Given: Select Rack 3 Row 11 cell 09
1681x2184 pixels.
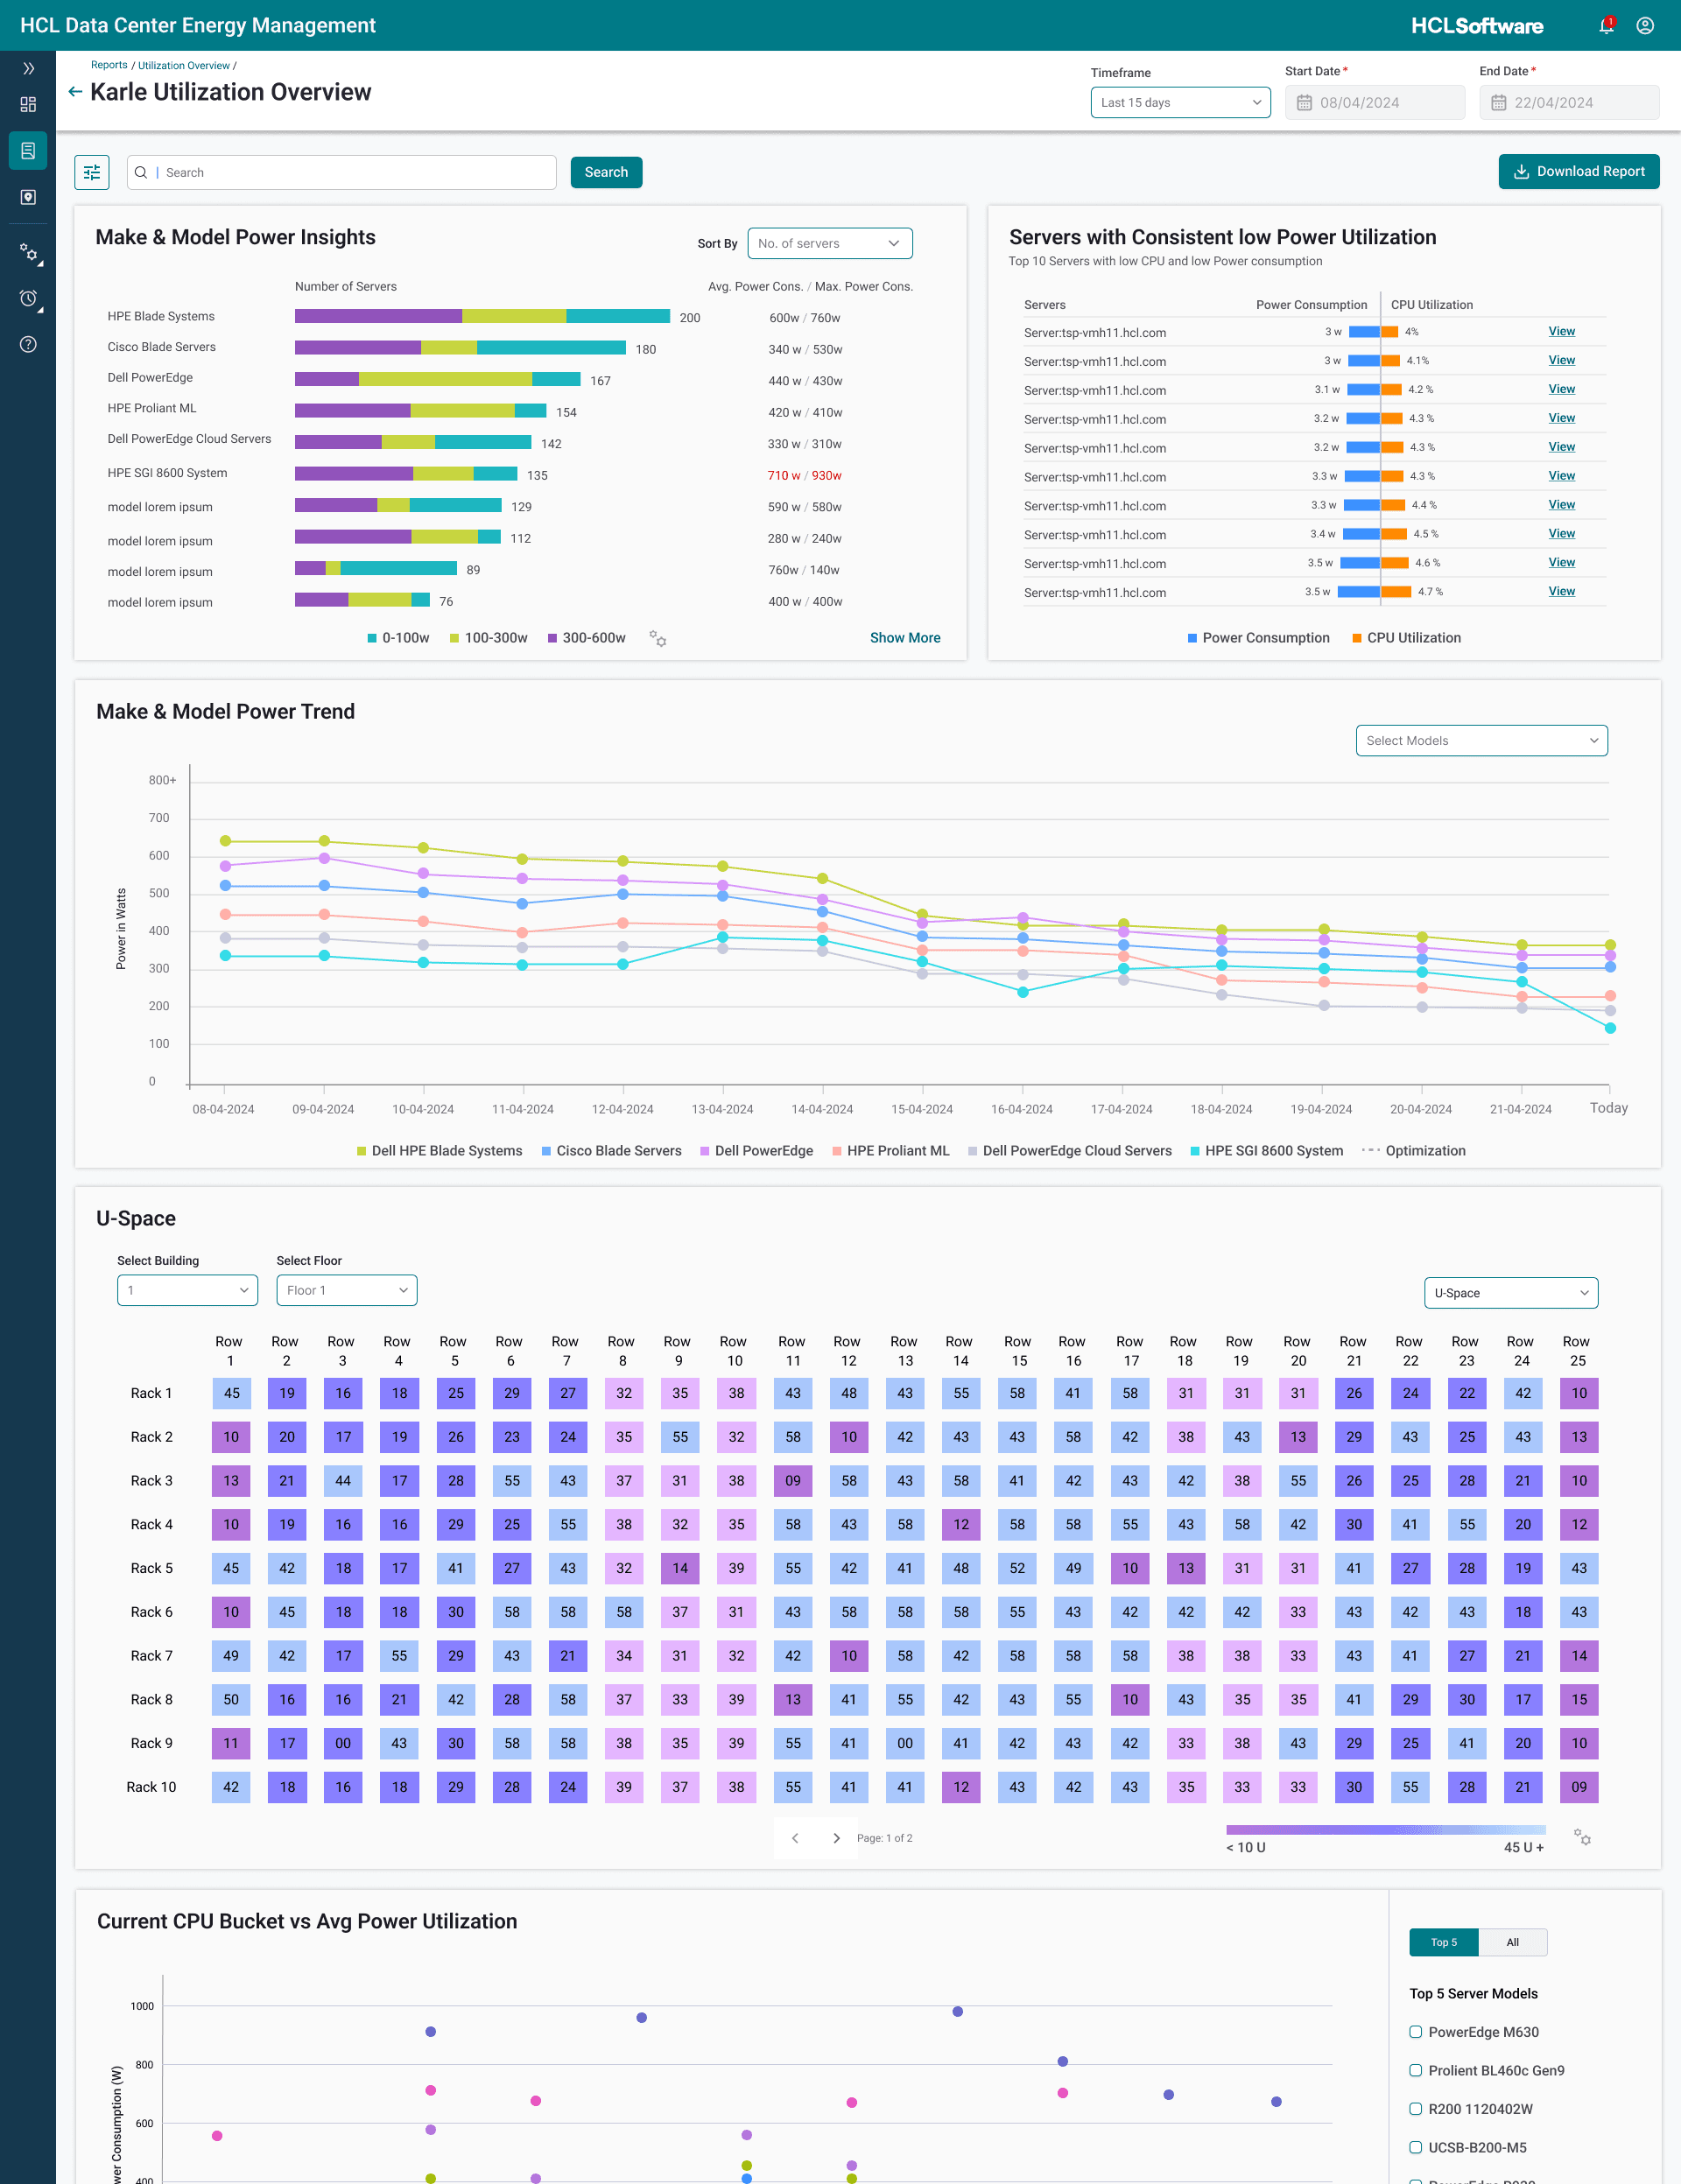Looking at the screenshot, I should pyautogui.click(x=792, y=1481).
